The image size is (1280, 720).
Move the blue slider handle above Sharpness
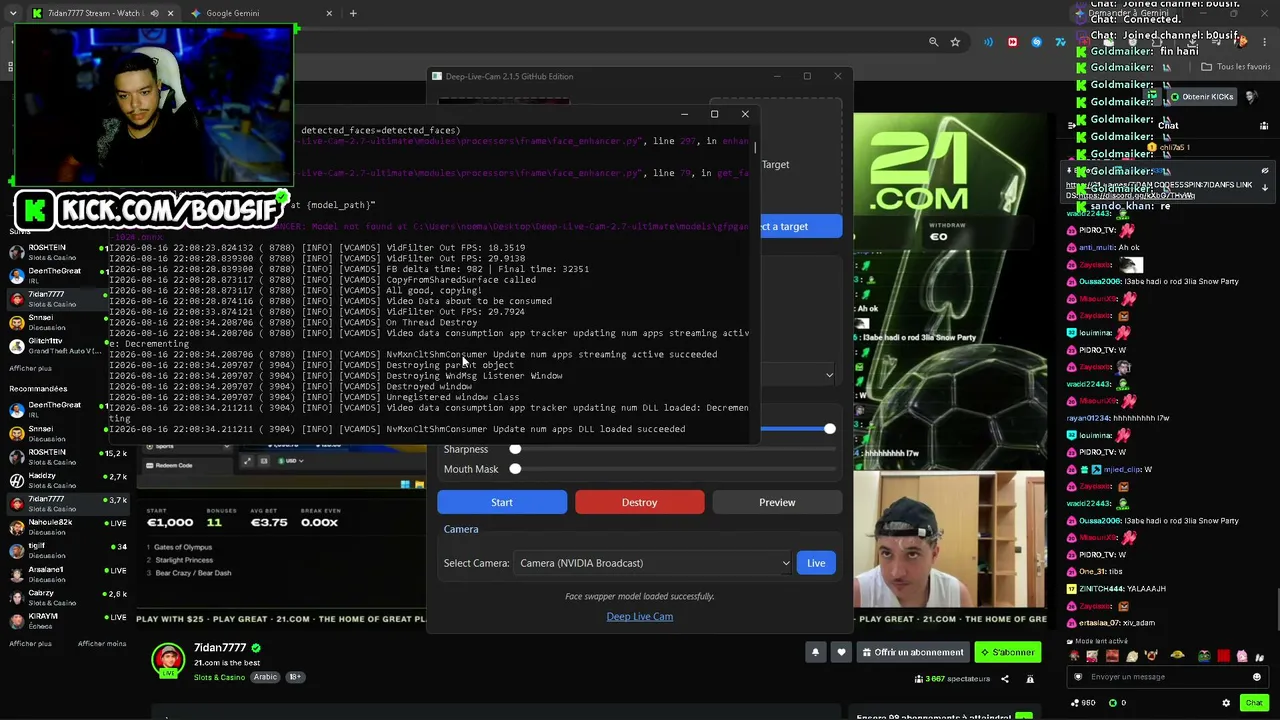pos(829,429)
